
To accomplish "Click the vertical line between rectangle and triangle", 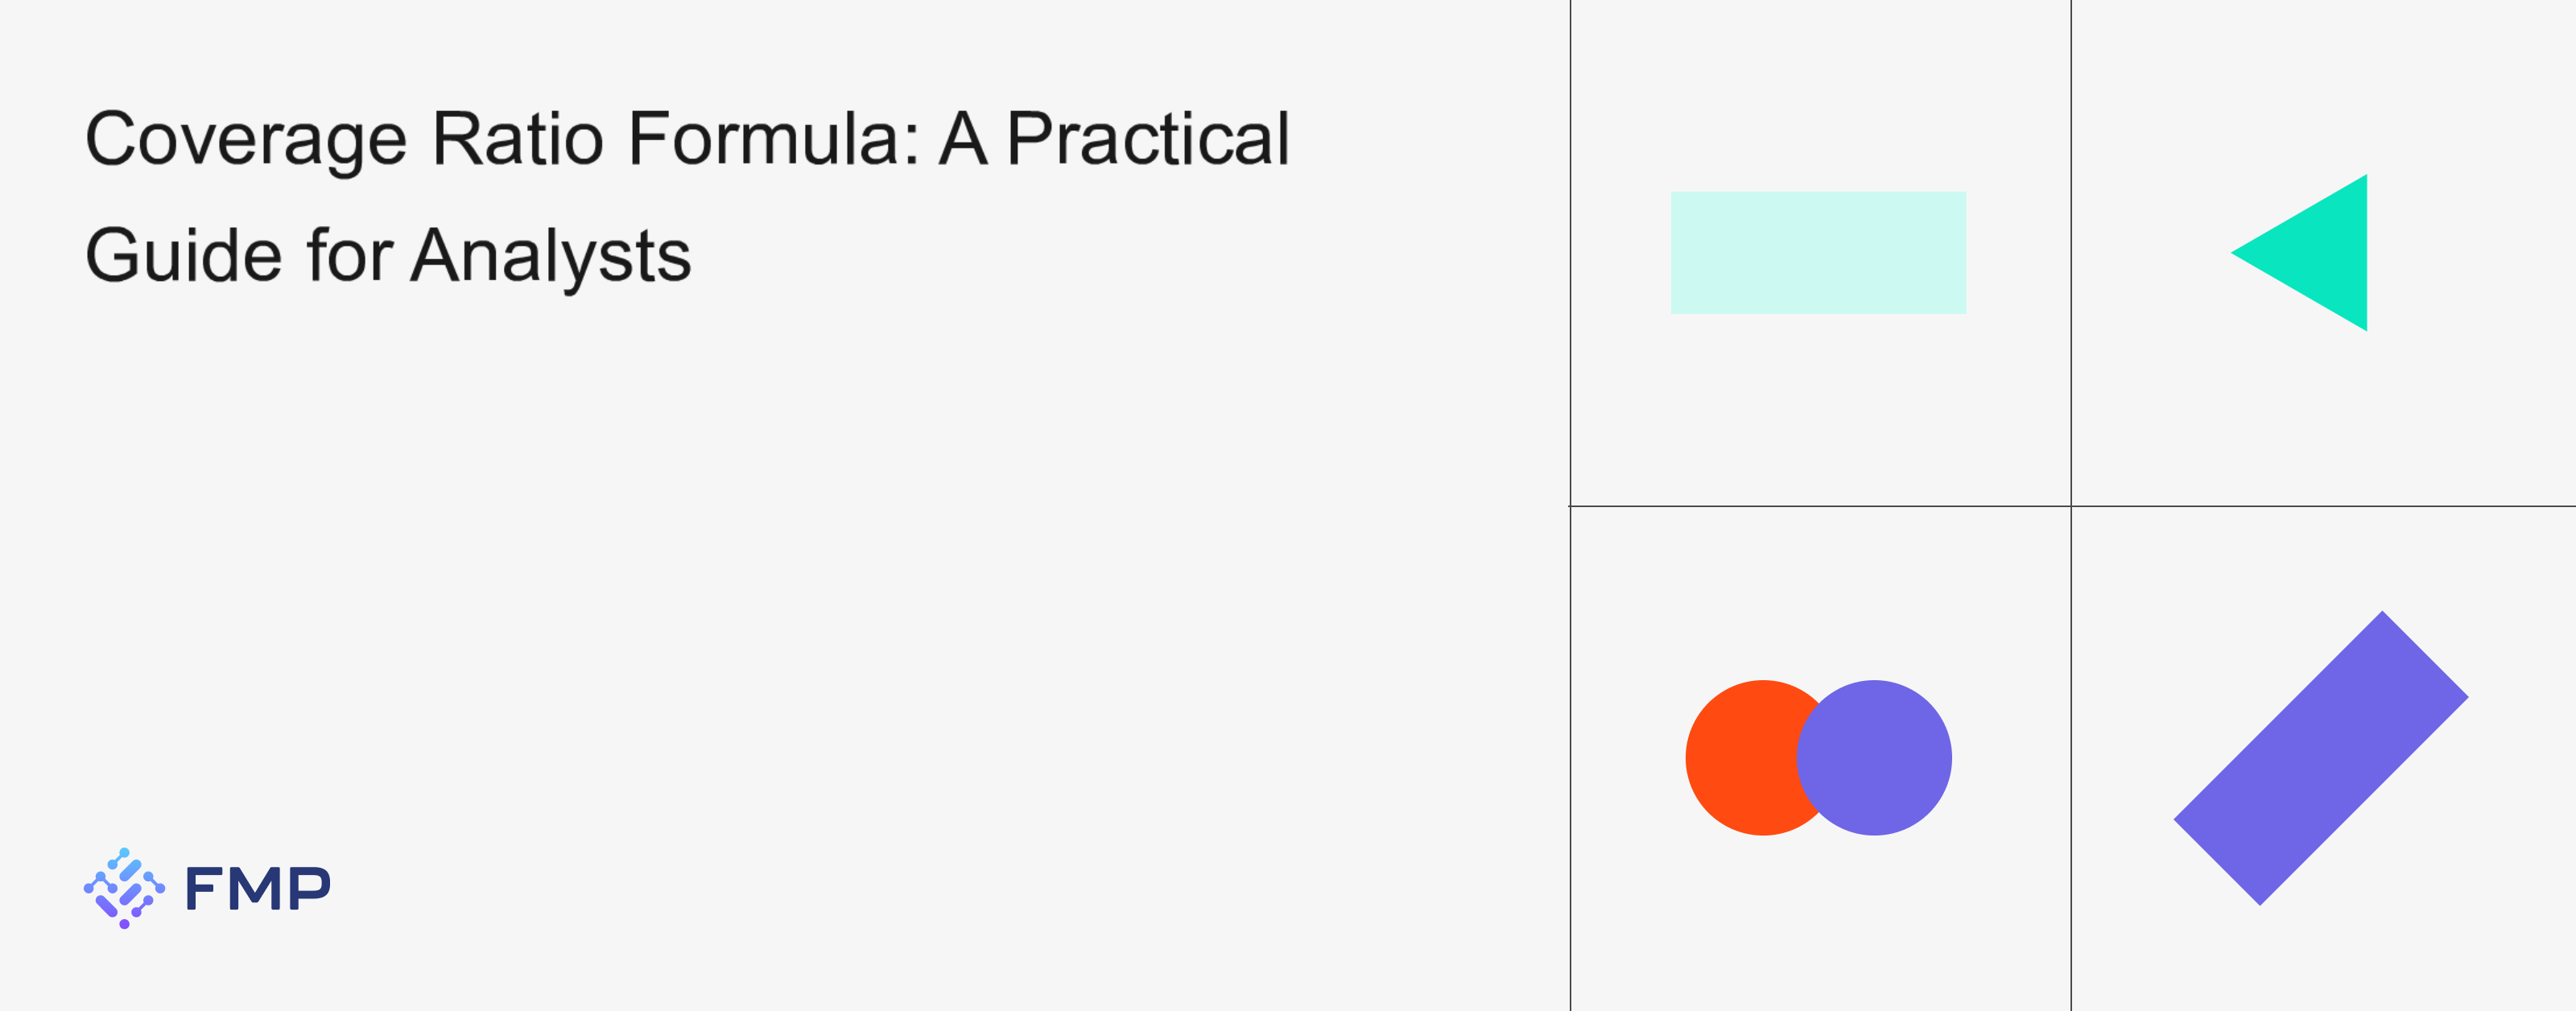I will pyautogui.click(x=2071, y=253).
